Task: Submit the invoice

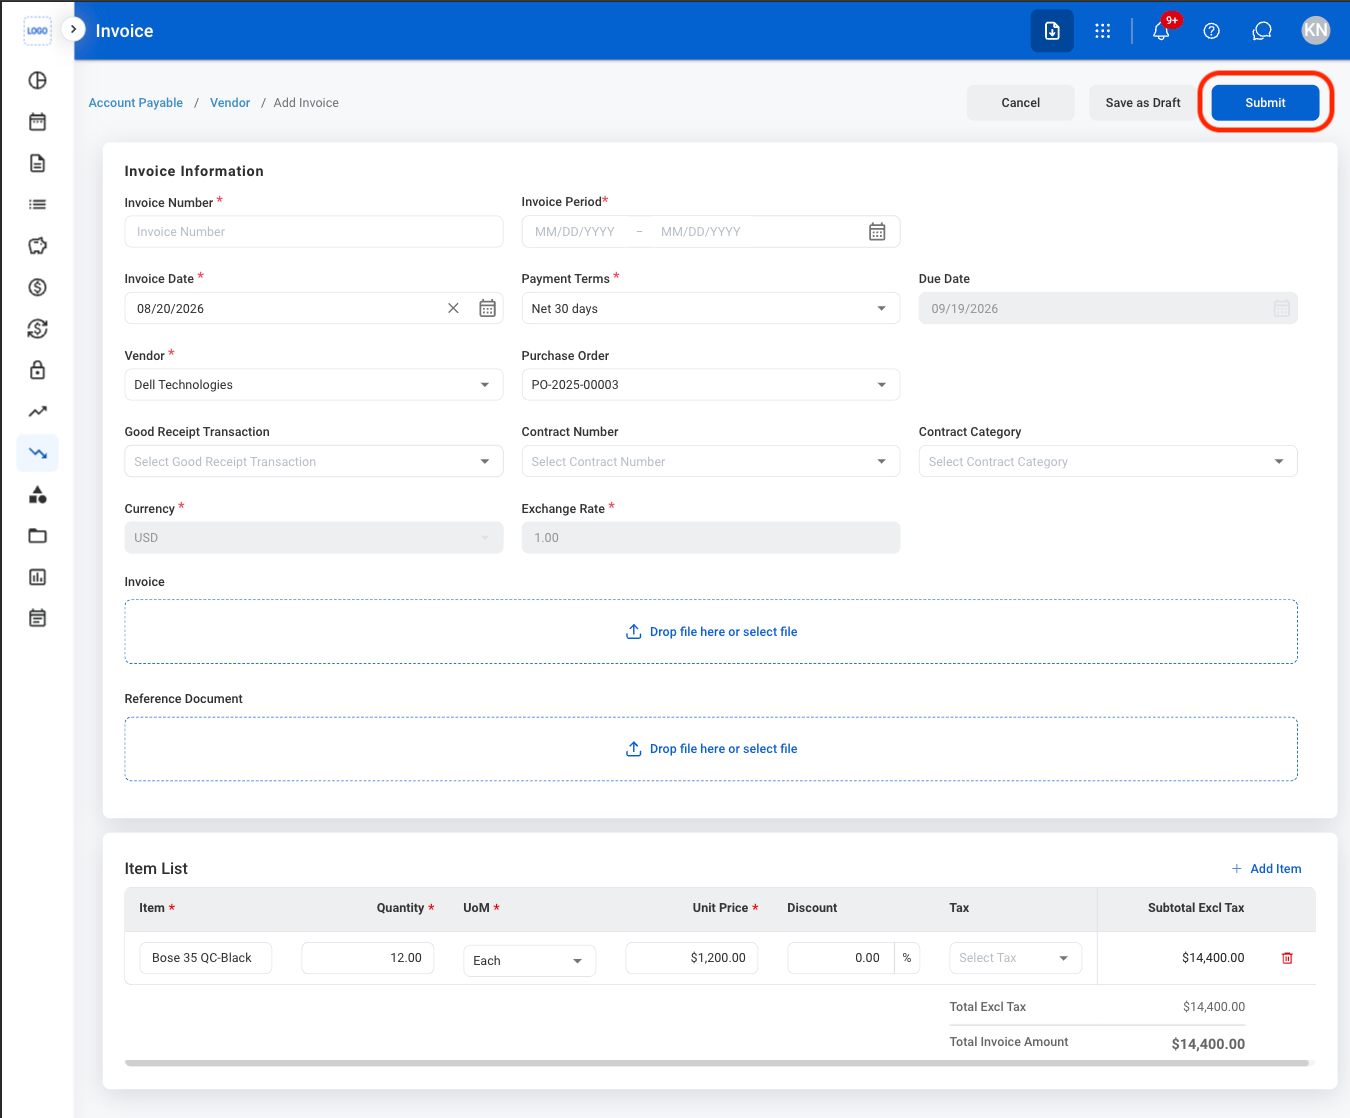Action: (1265, 103)
